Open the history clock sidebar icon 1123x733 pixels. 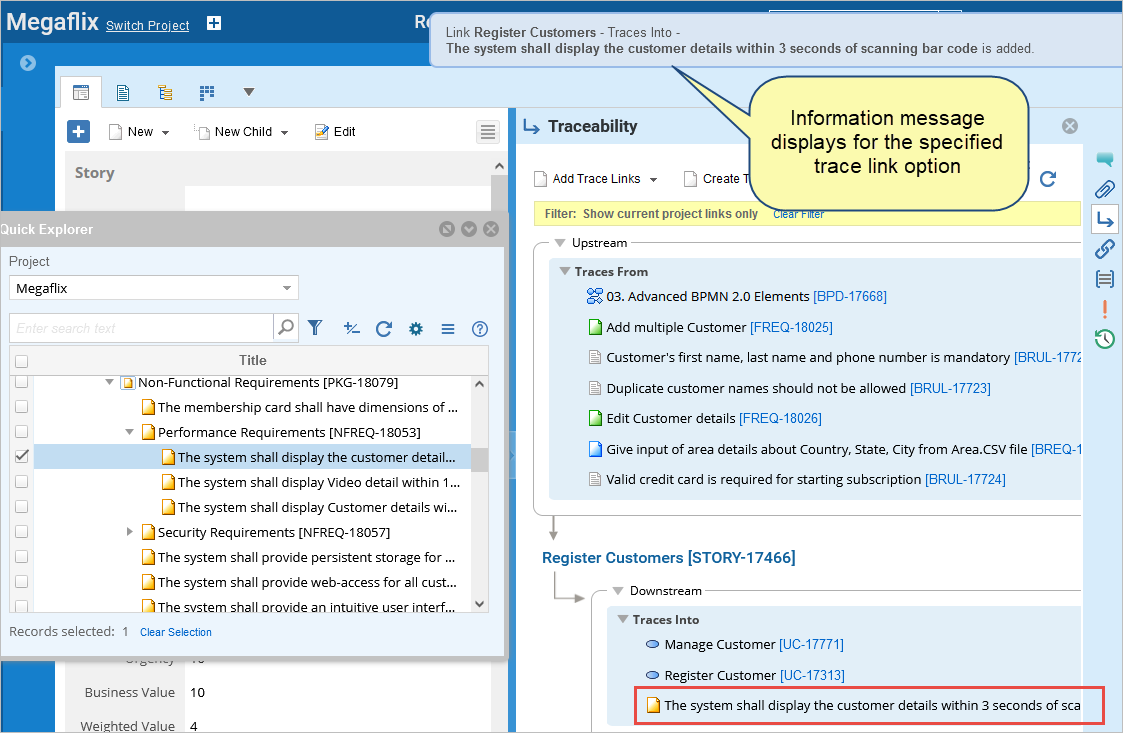pyautogui.click(x=1104, y=338)
